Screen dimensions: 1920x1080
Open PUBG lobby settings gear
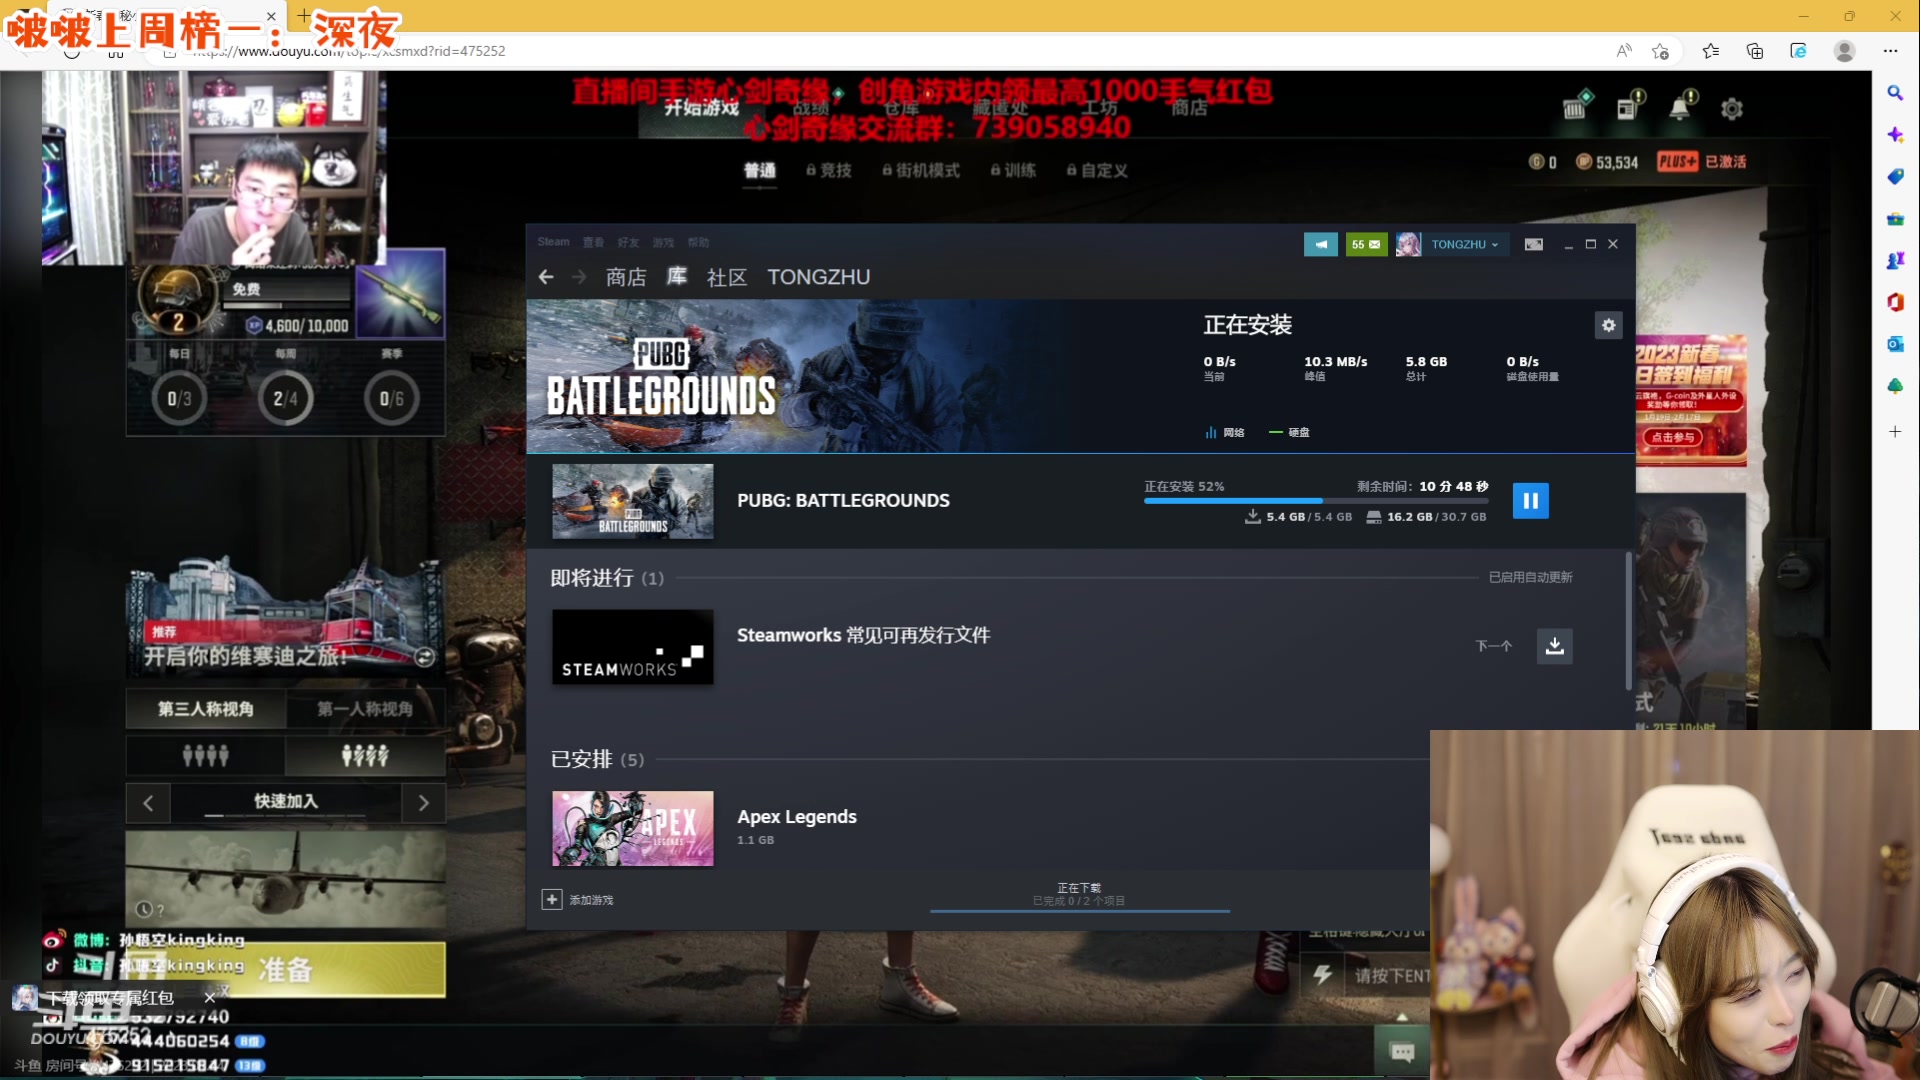point(1732,109)
